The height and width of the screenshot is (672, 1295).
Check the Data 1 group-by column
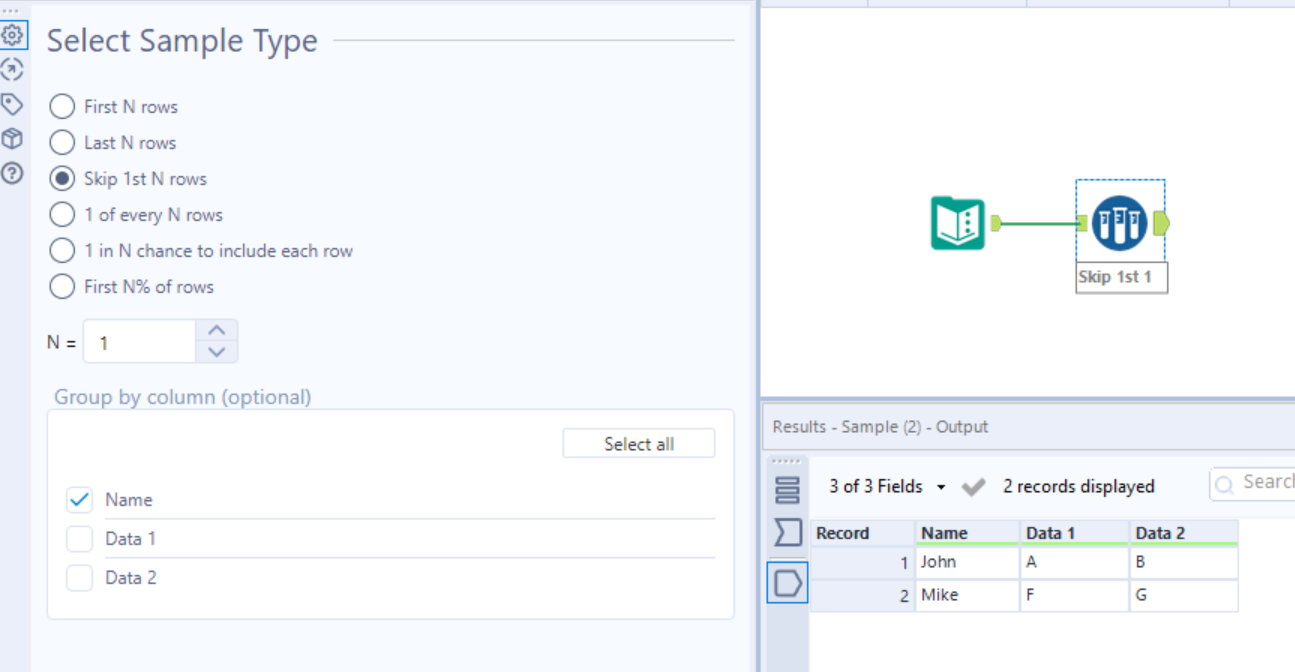[79, 538]
